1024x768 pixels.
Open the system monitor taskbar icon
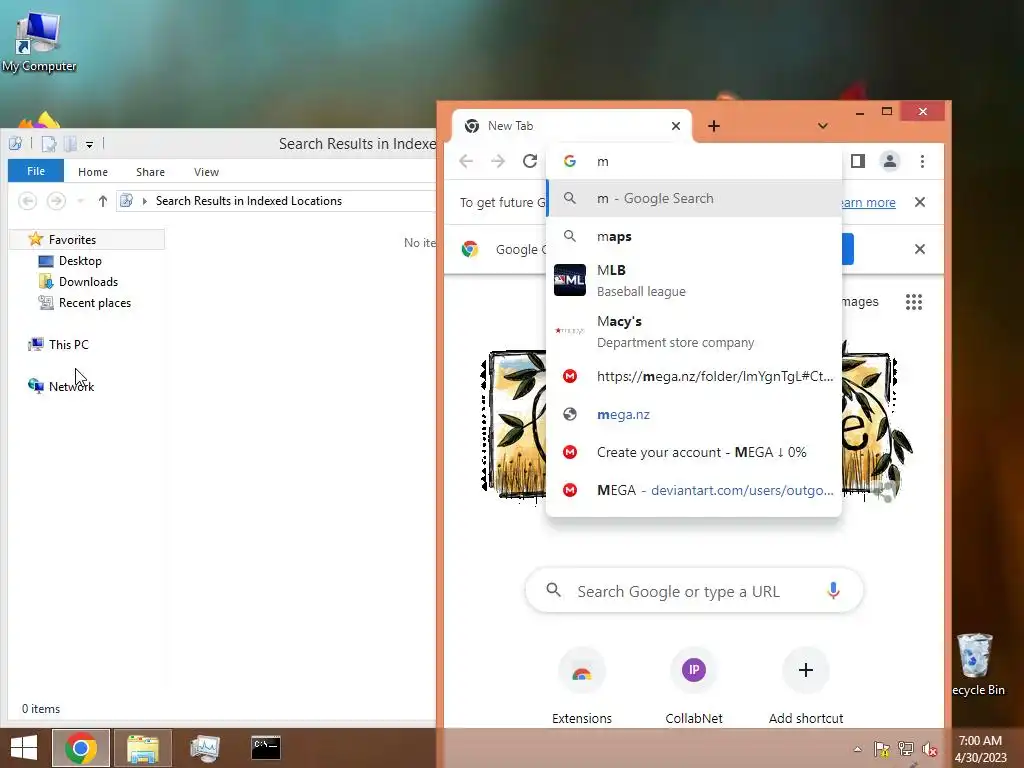coord(204,748)
